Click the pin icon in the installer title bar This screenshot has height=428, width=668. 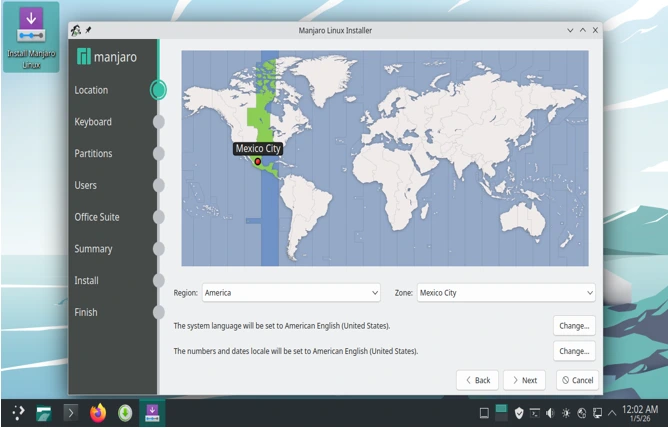88,31
